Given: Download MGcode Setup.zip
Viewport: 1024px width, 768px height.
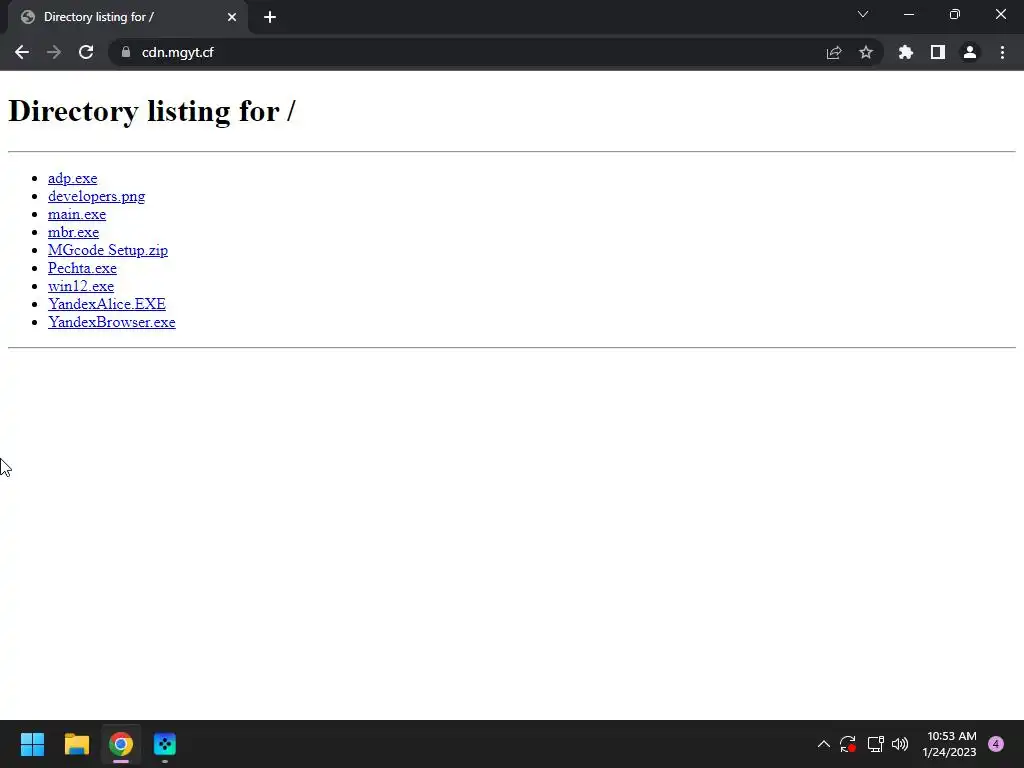Looking at the screenshot, I should point(108,250).
